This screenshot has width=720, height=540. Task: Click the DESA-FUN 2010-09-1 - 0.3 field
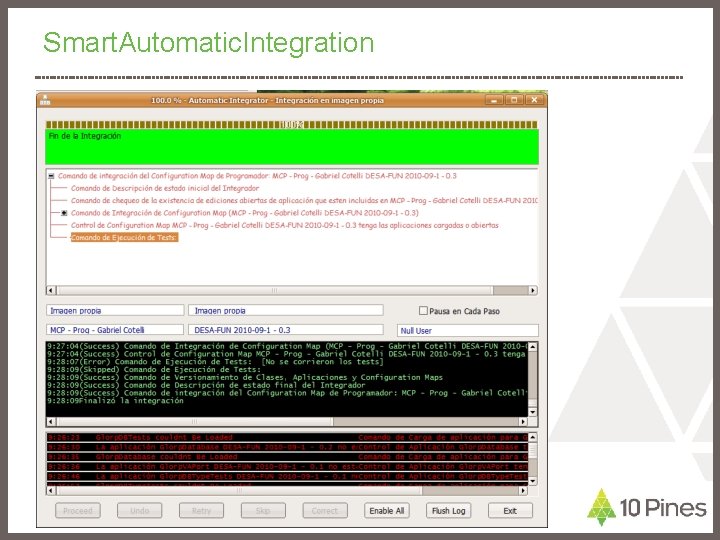click(286, 330)
